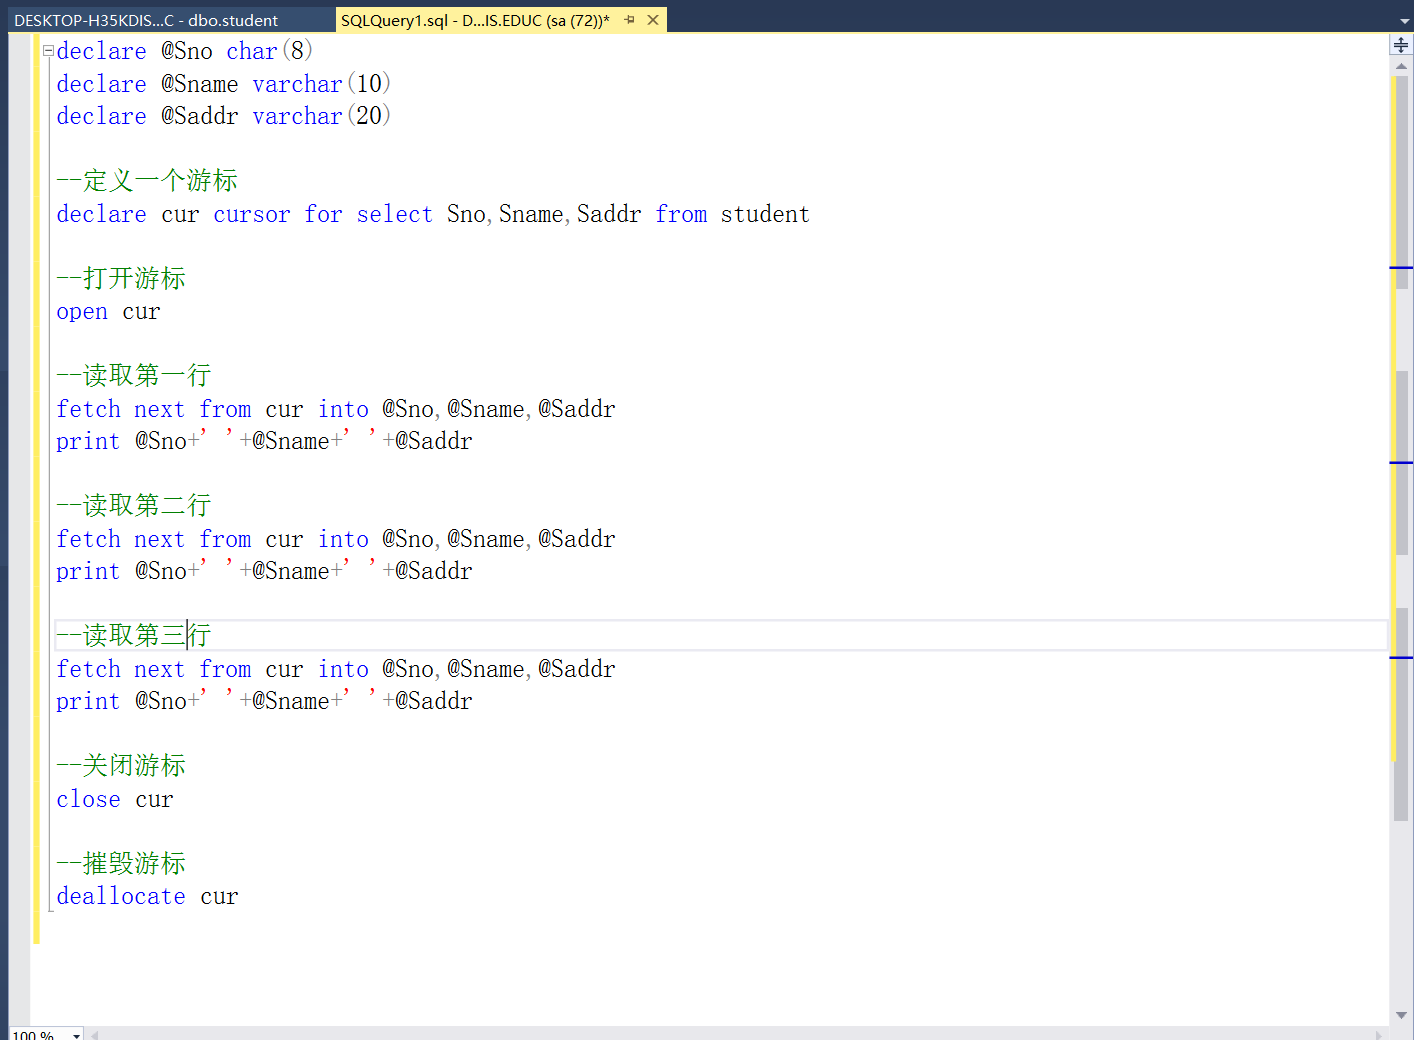Click the comment '--定义一个游标'

tap(147, 181)
